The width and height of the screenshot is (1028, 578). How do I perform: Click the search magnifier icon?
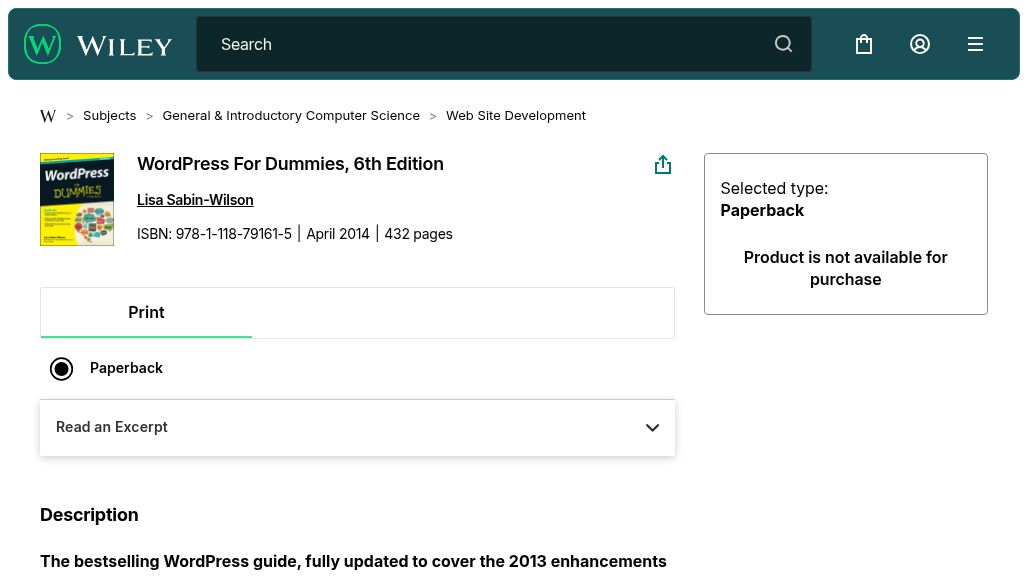(x=783, y=44)
